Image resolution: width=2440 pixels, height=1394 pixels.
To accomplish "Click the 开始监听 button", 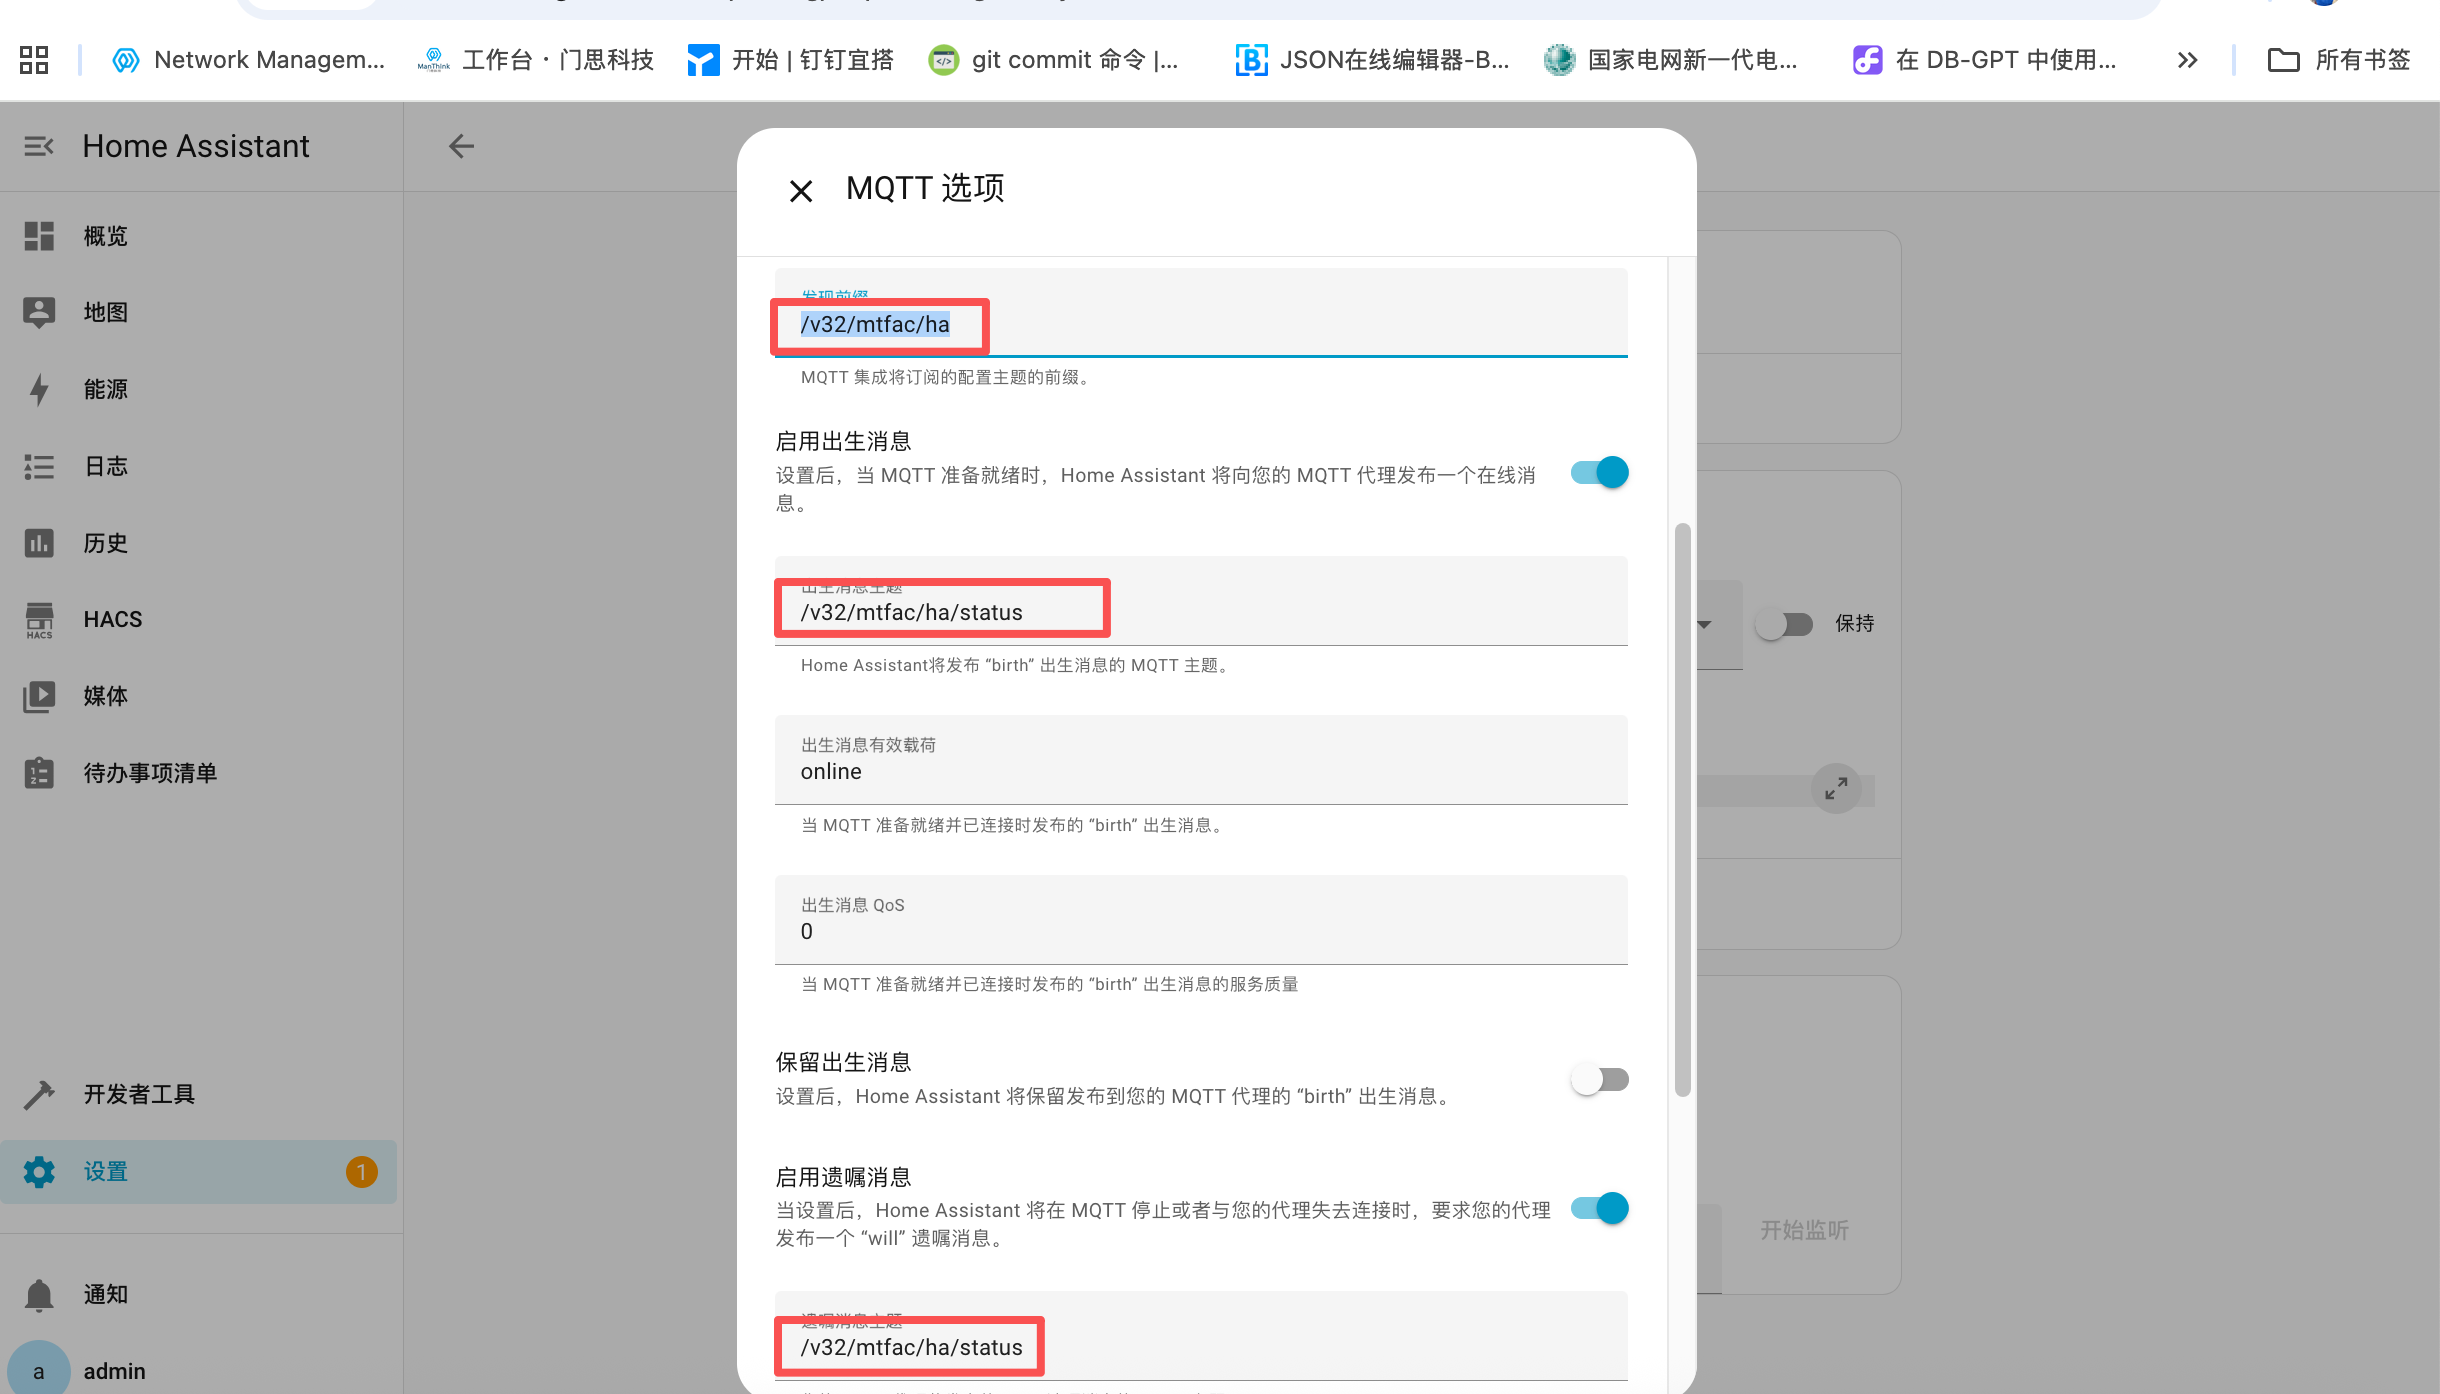I will tap(1804, 1230).
